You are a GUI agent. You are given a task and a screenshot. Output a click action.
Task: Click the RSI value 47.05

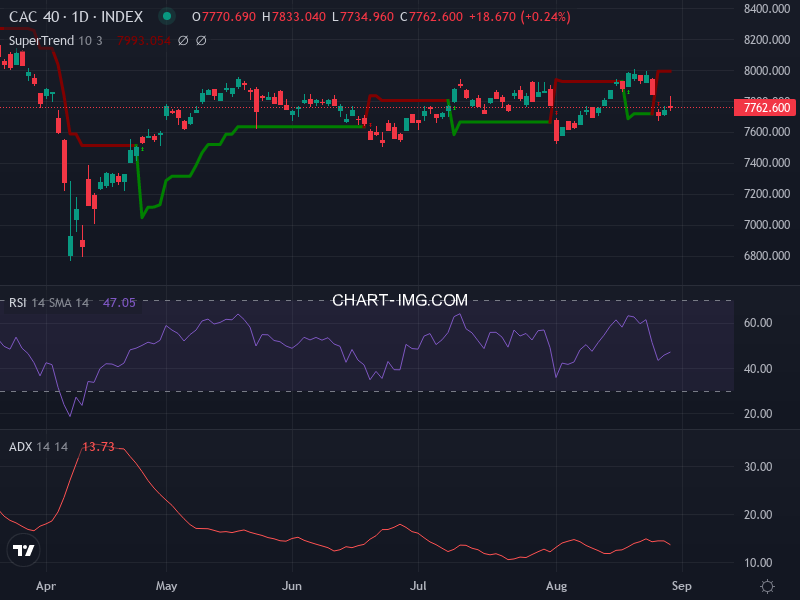tap(119, 303)
